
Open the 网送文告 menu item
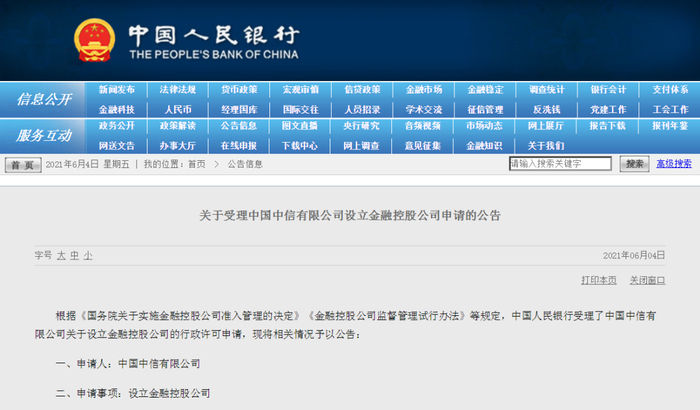[117, 146]
